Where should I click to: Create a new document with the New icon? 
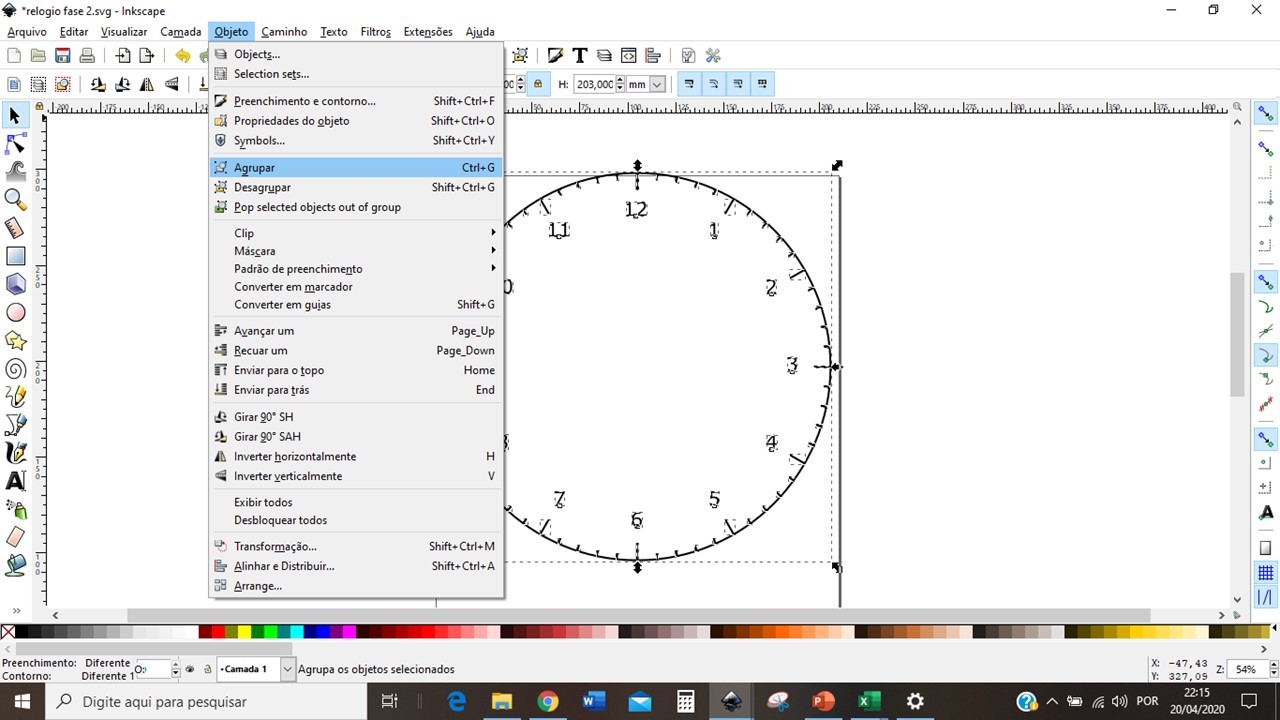coord(14,56)
